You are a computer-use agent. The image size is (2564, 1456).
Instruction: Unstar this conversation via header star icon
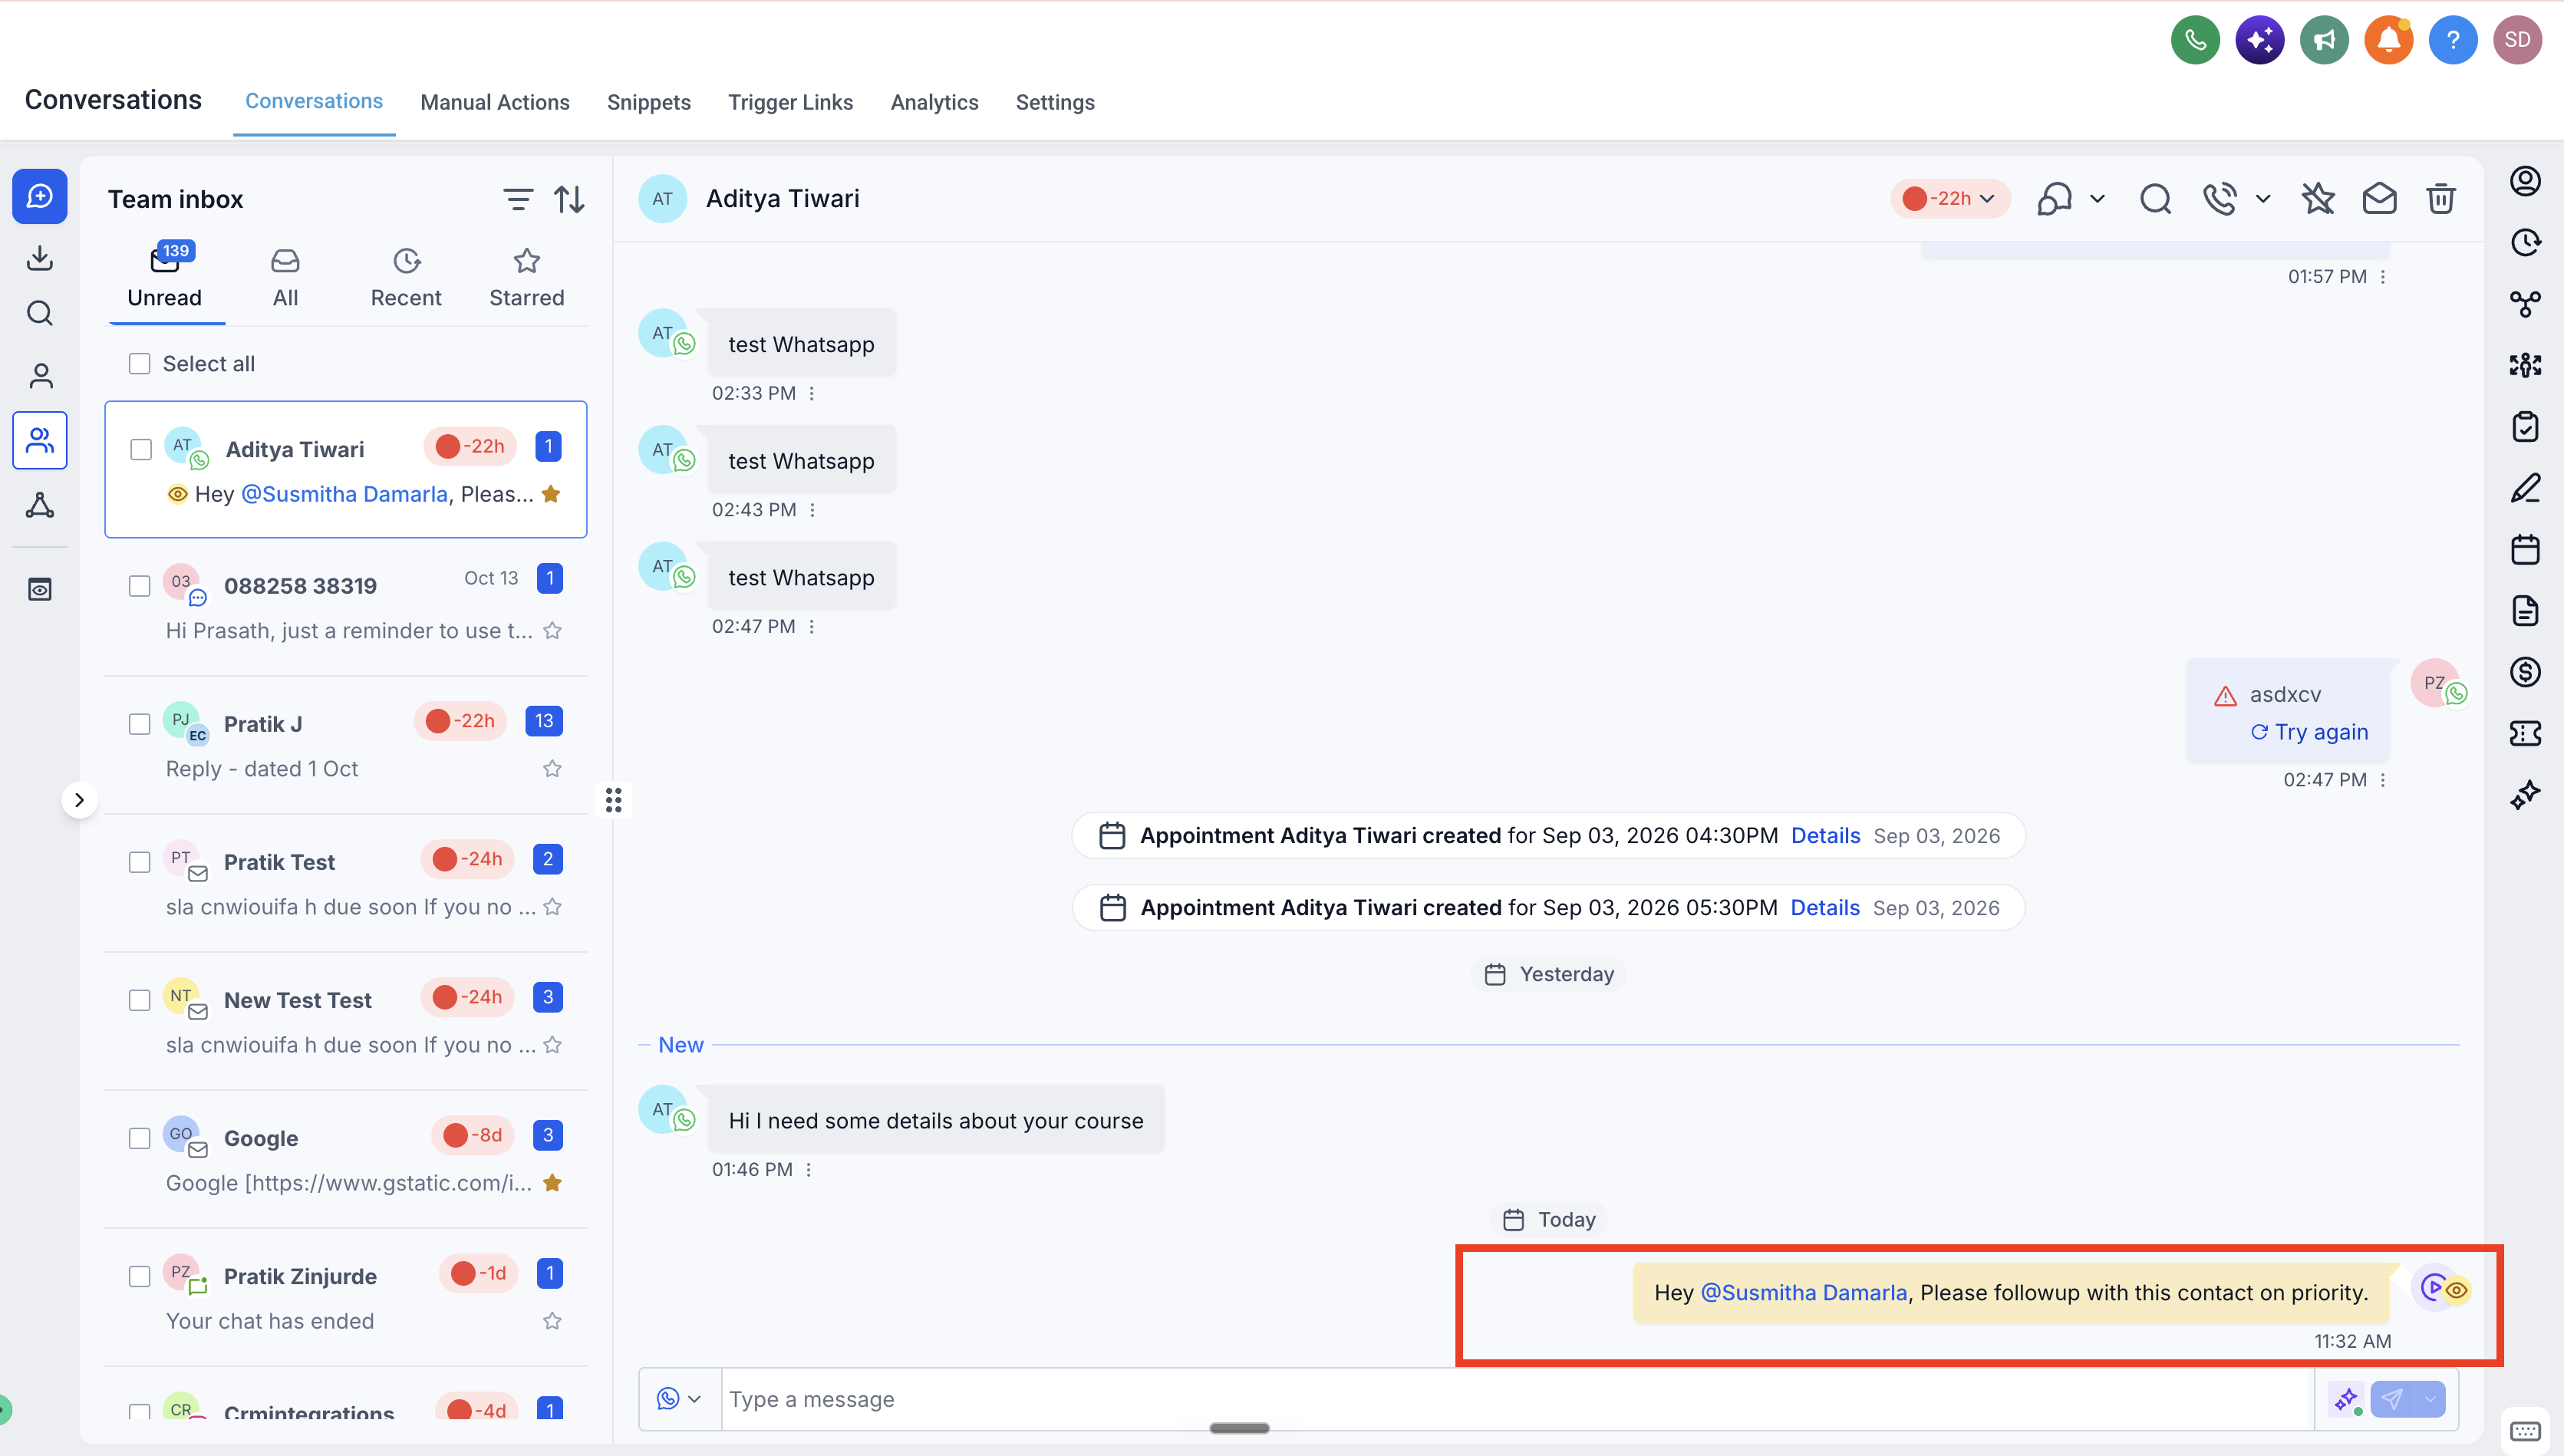click(x=2317, y=199)
